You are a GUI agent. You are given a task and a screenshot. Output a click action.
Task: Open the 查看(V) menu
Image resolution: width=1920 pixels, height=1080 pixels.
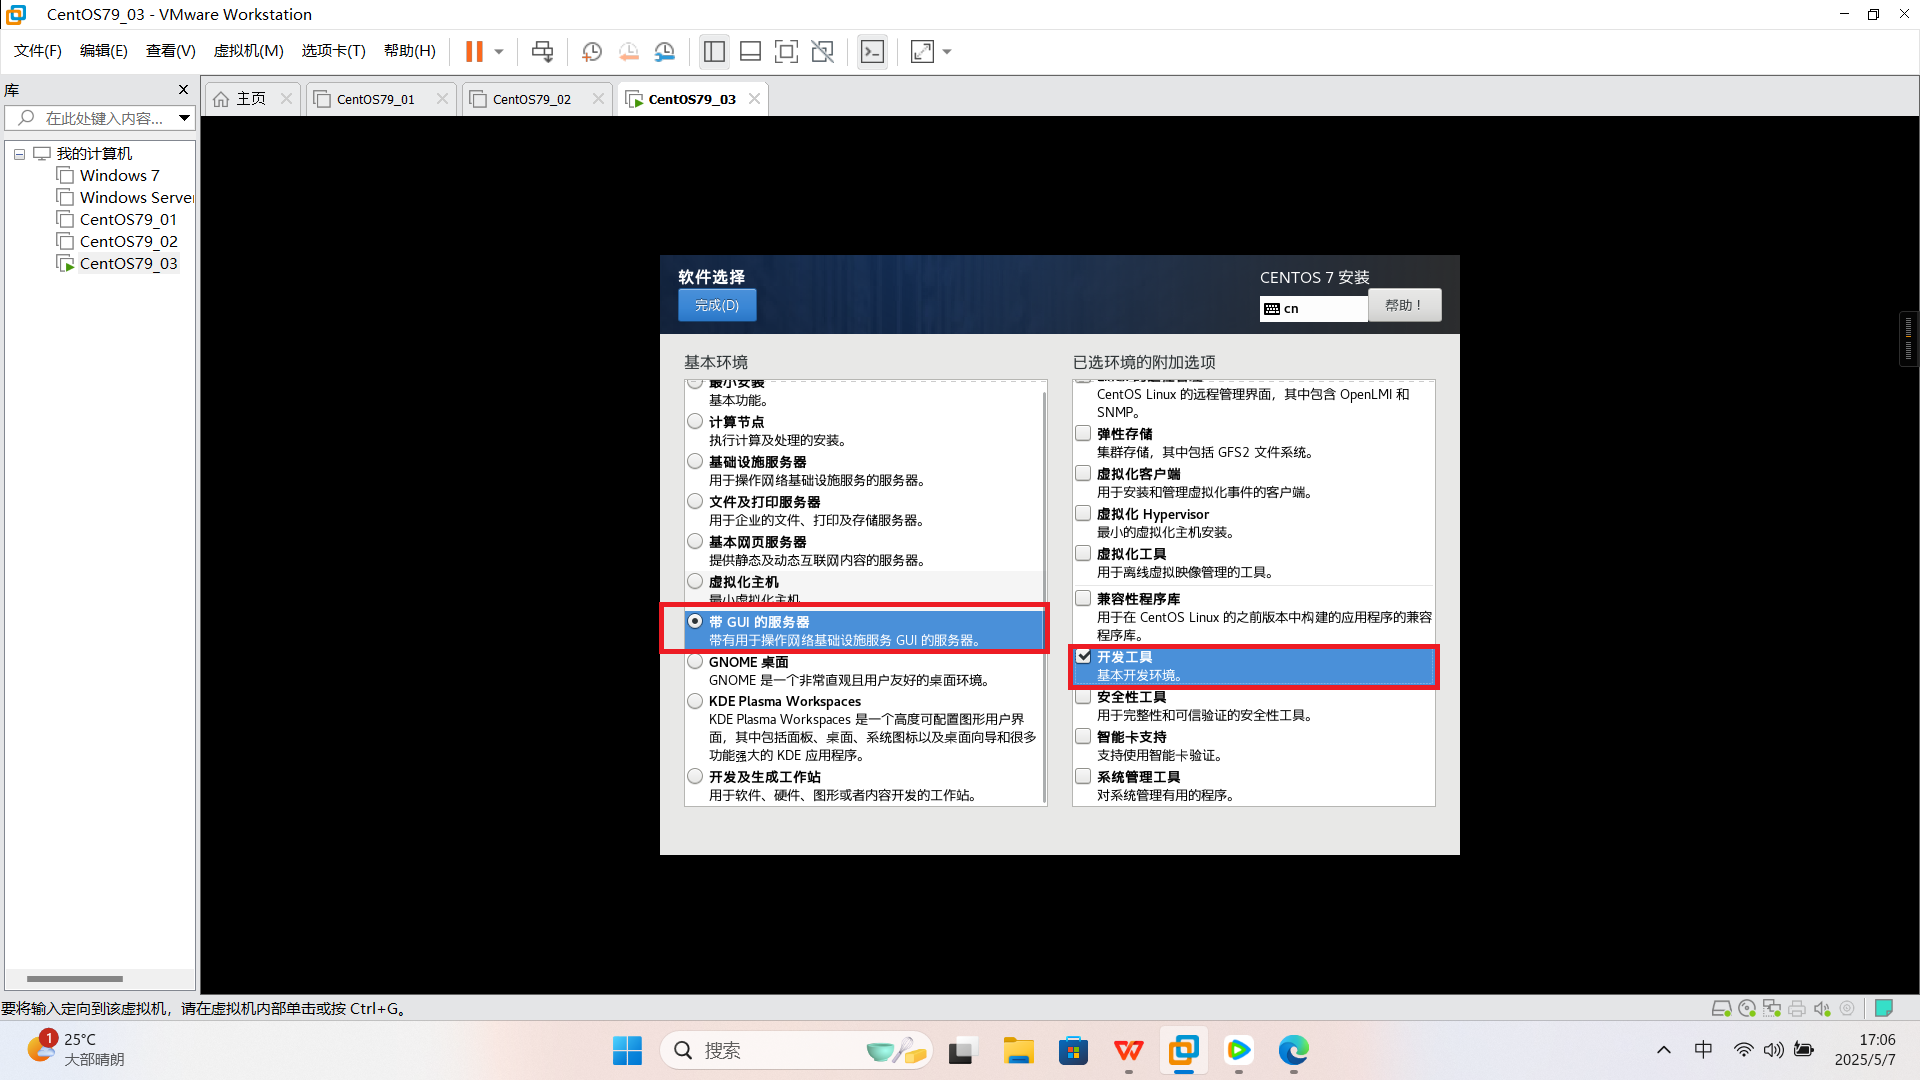171,51
